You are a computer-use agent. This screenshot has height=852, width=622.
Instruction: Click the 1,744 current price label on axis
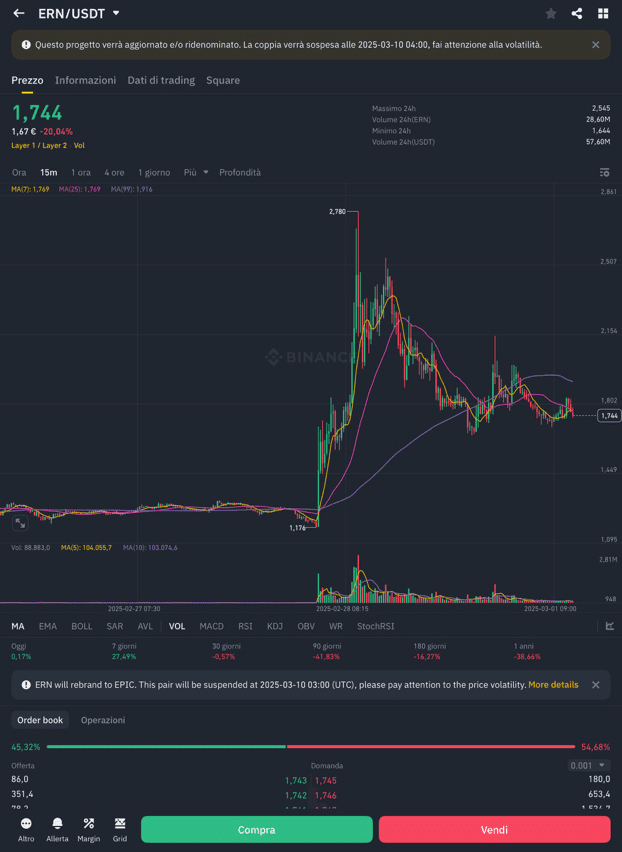[x=609, y=416]
